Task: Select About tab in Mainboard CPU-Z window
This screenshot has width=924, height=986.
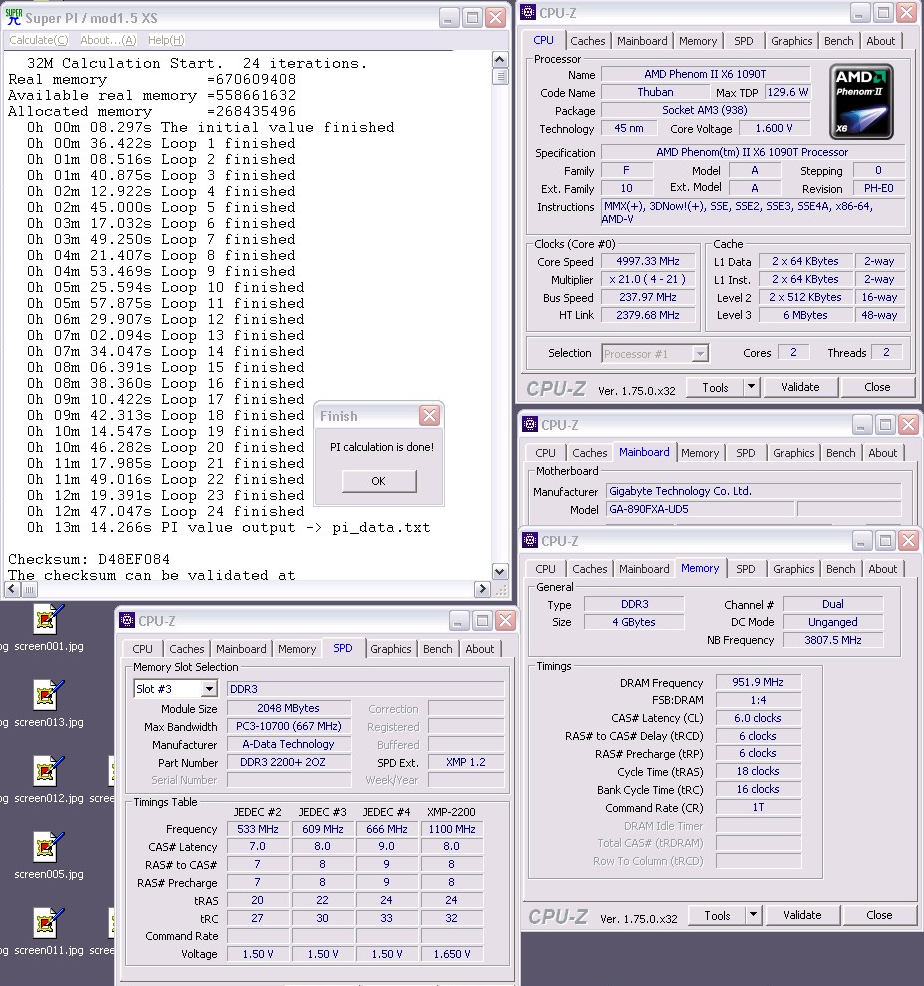Action: click(882, 453)
